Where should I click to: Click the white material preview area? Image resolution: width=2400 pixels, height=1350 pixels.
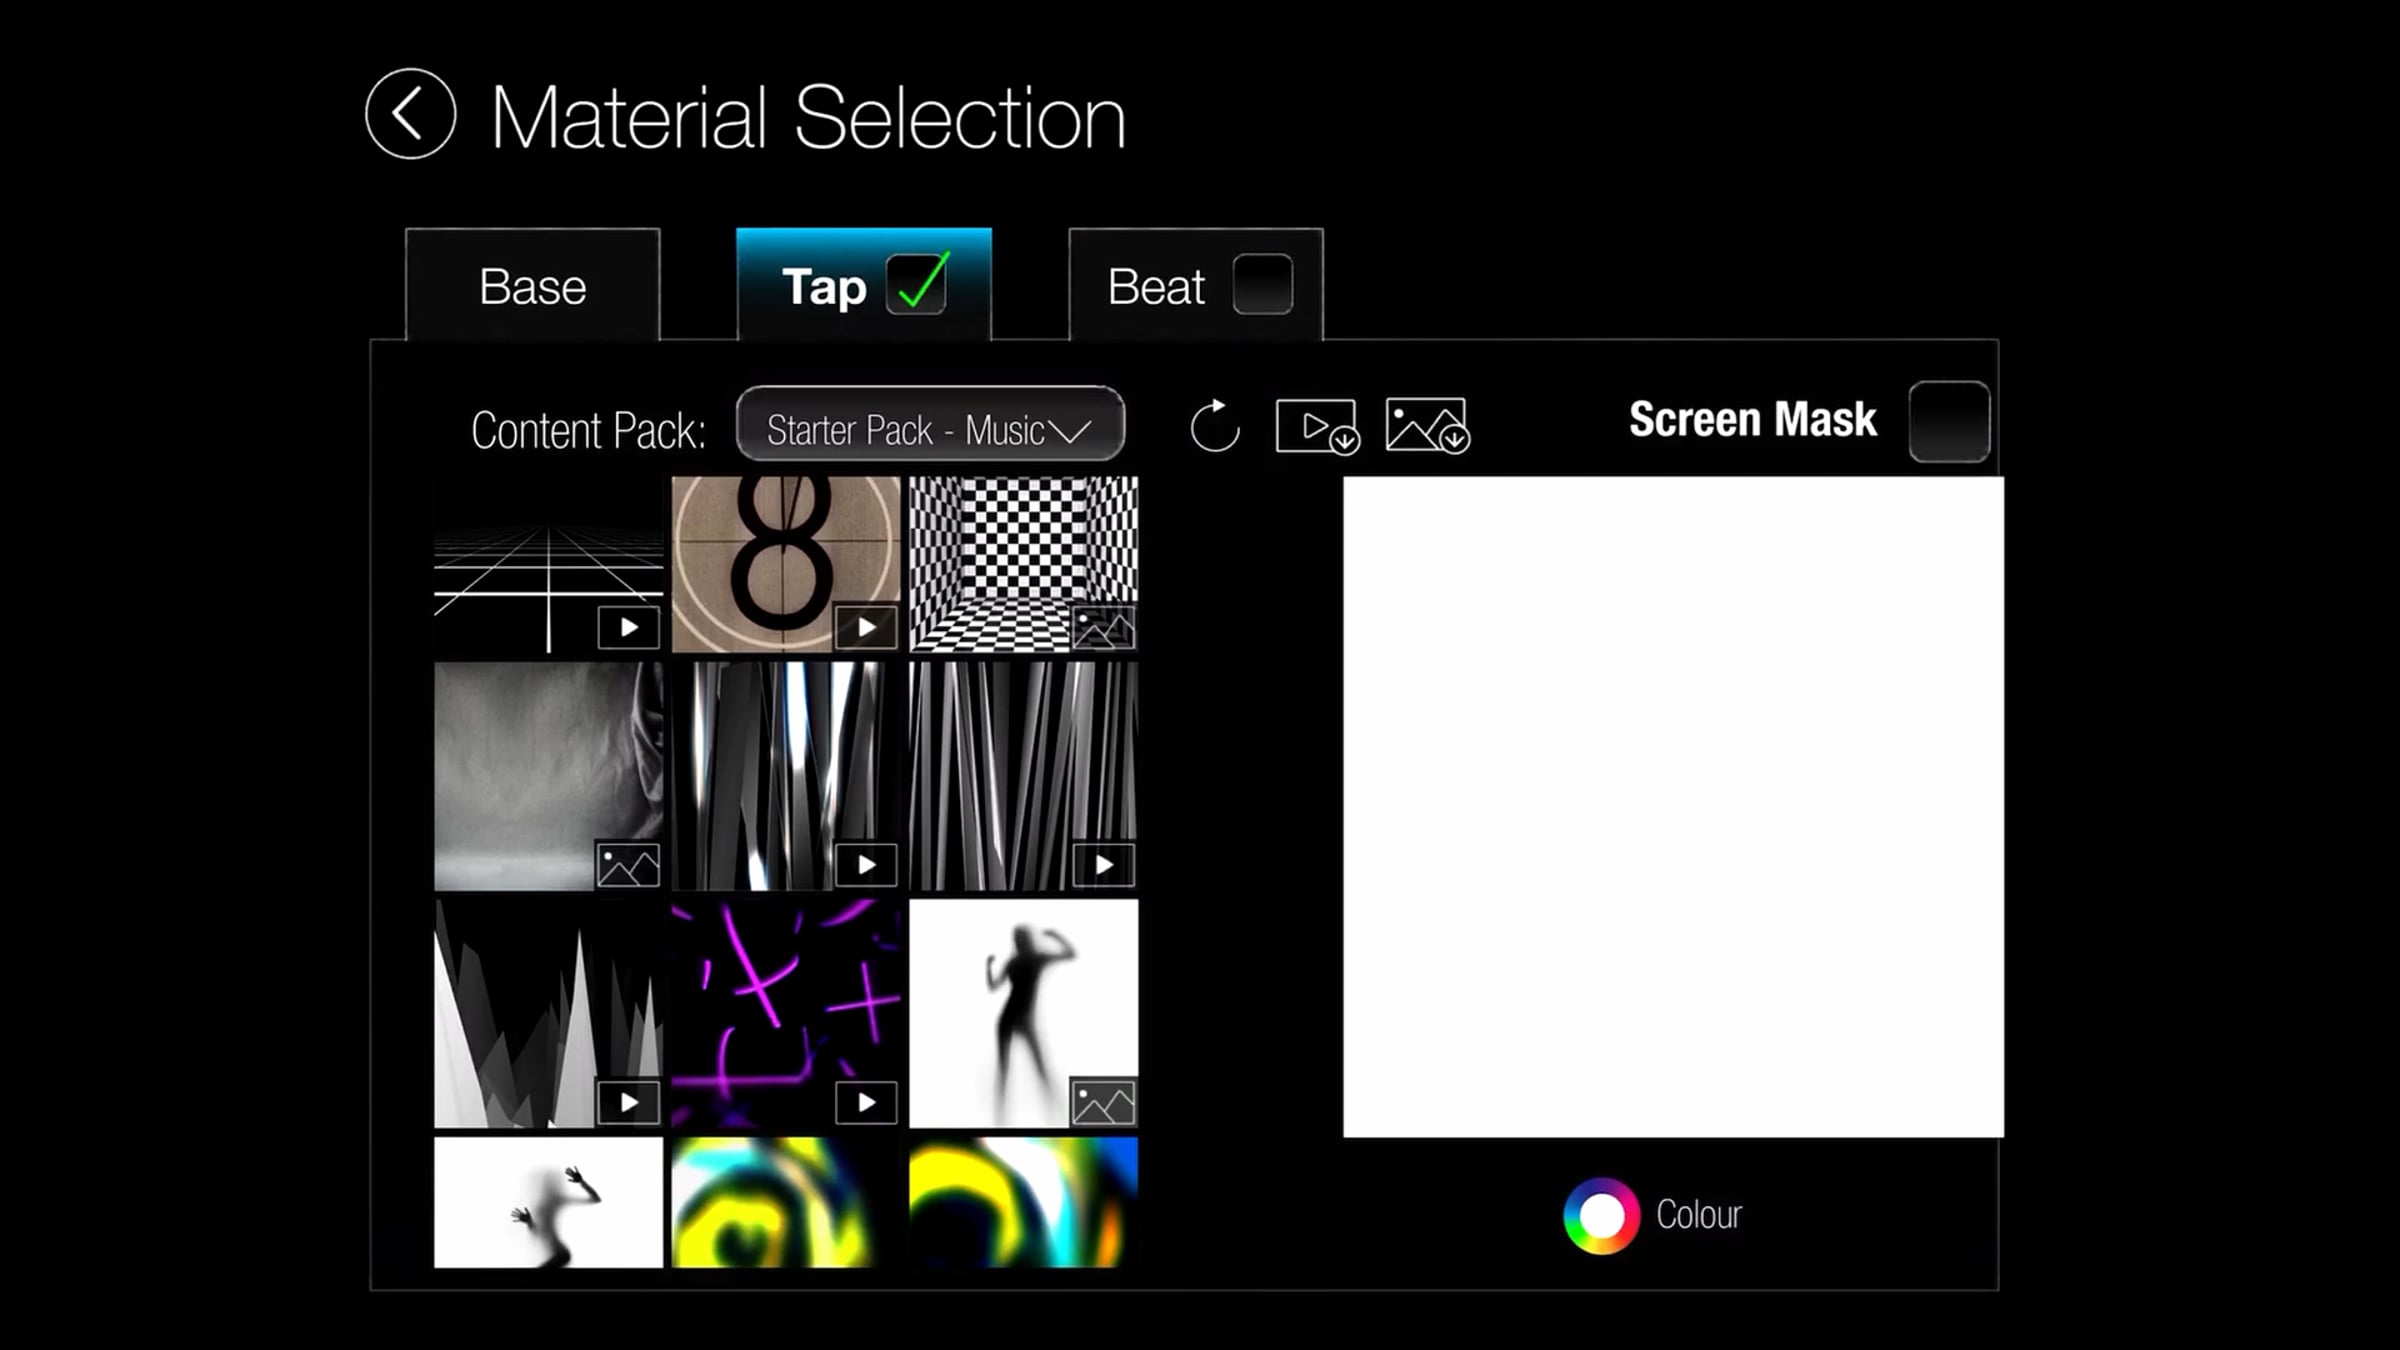(x=1673, y=806)
